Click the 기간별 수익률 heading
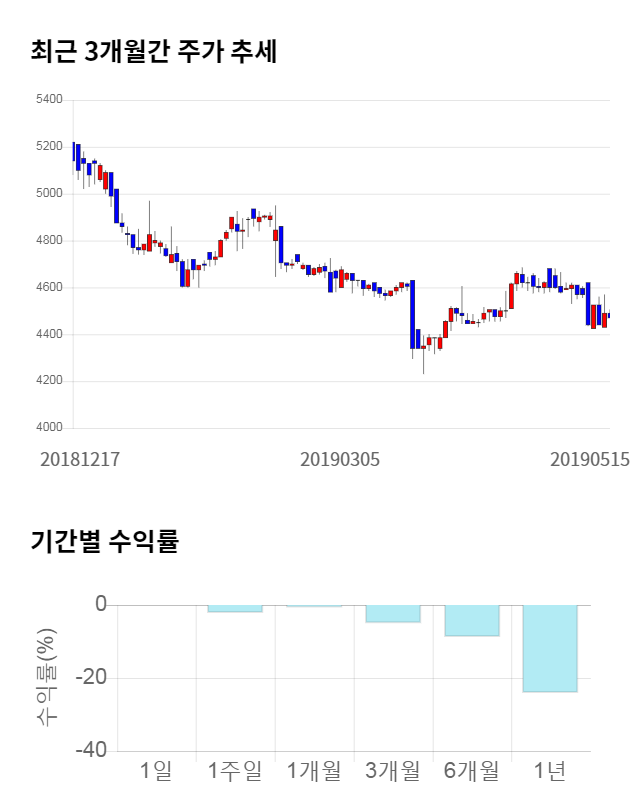This screenshot has width=640, height=810. click(x=105, y=541)
